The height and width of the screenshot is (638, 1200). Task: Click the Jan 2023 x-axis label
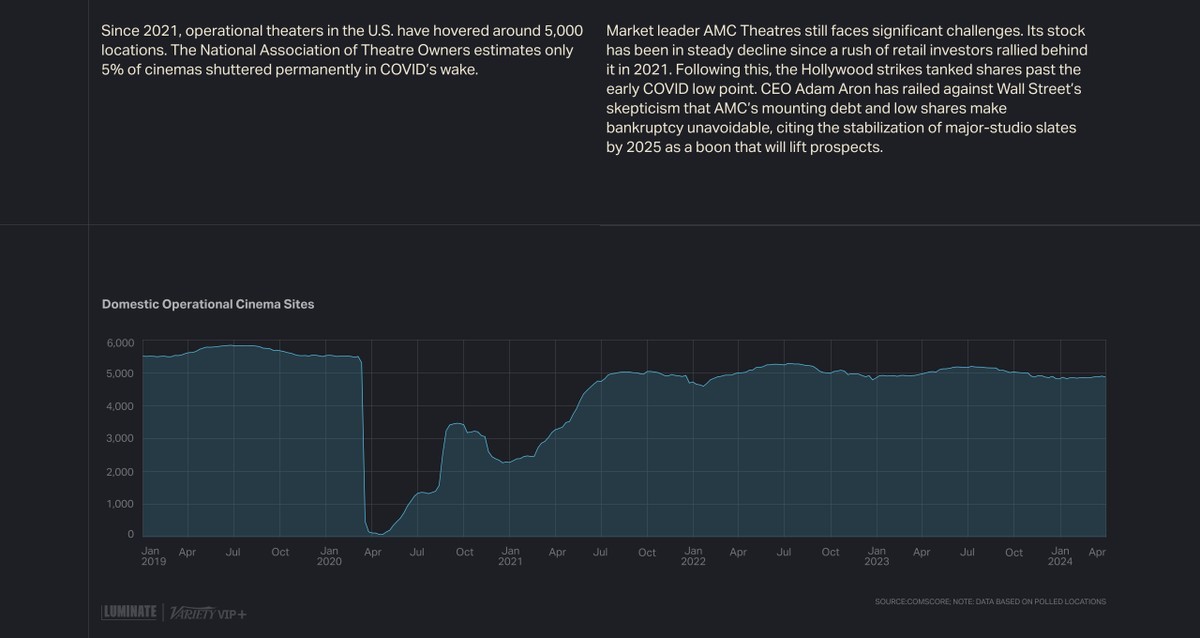[876, 557]
